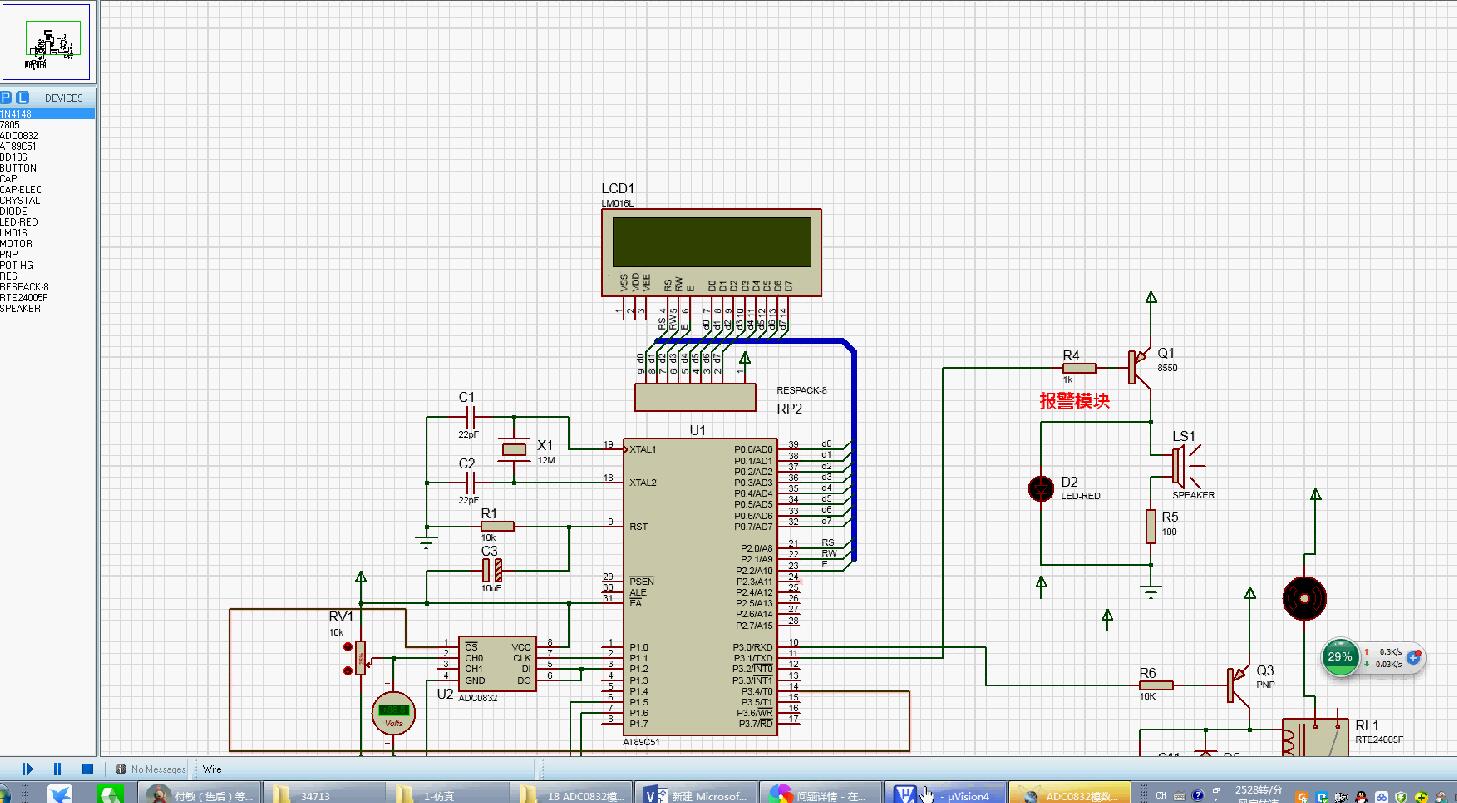Viewport: 1457px width, 803px height.
Task: Select AT89C51 in the device list
Action: pos(19,146)
